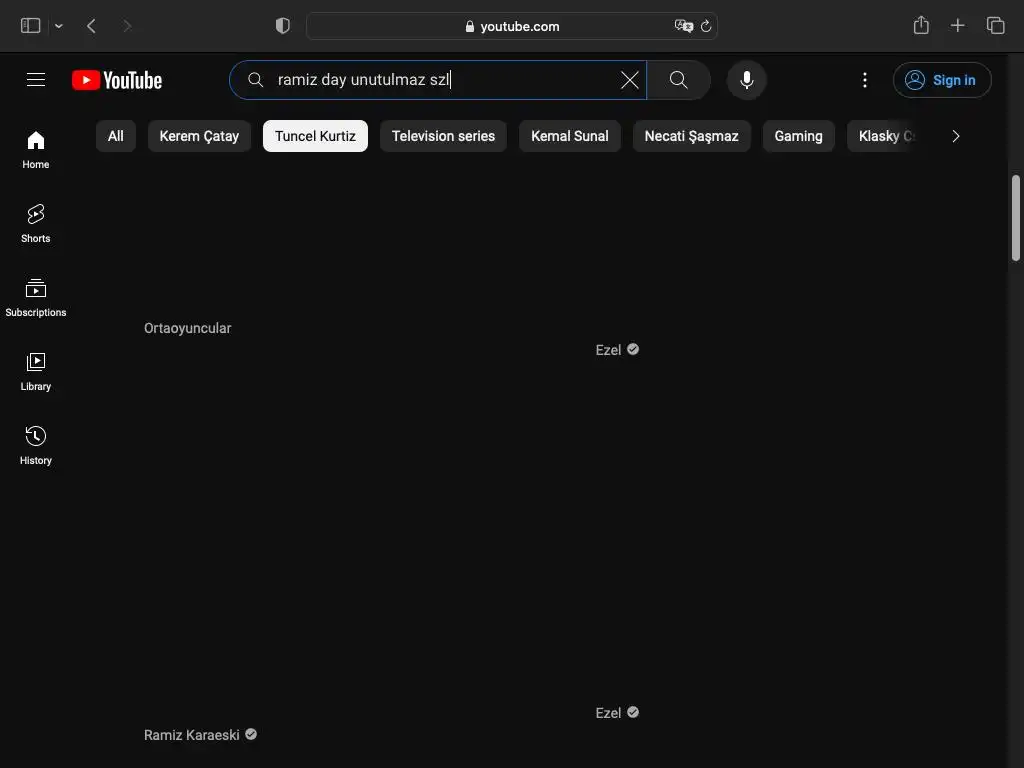Select the Television series chip
Image resolution: width=1024 pixels, height=768 pixels.
pos(443,136)
